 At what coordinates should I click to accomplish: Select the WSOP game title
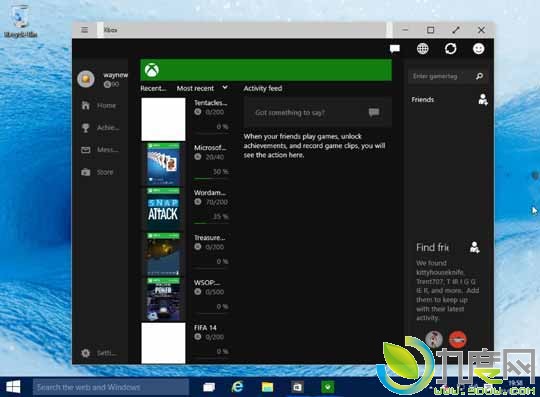pyautogui.click(x=207, y=283)
